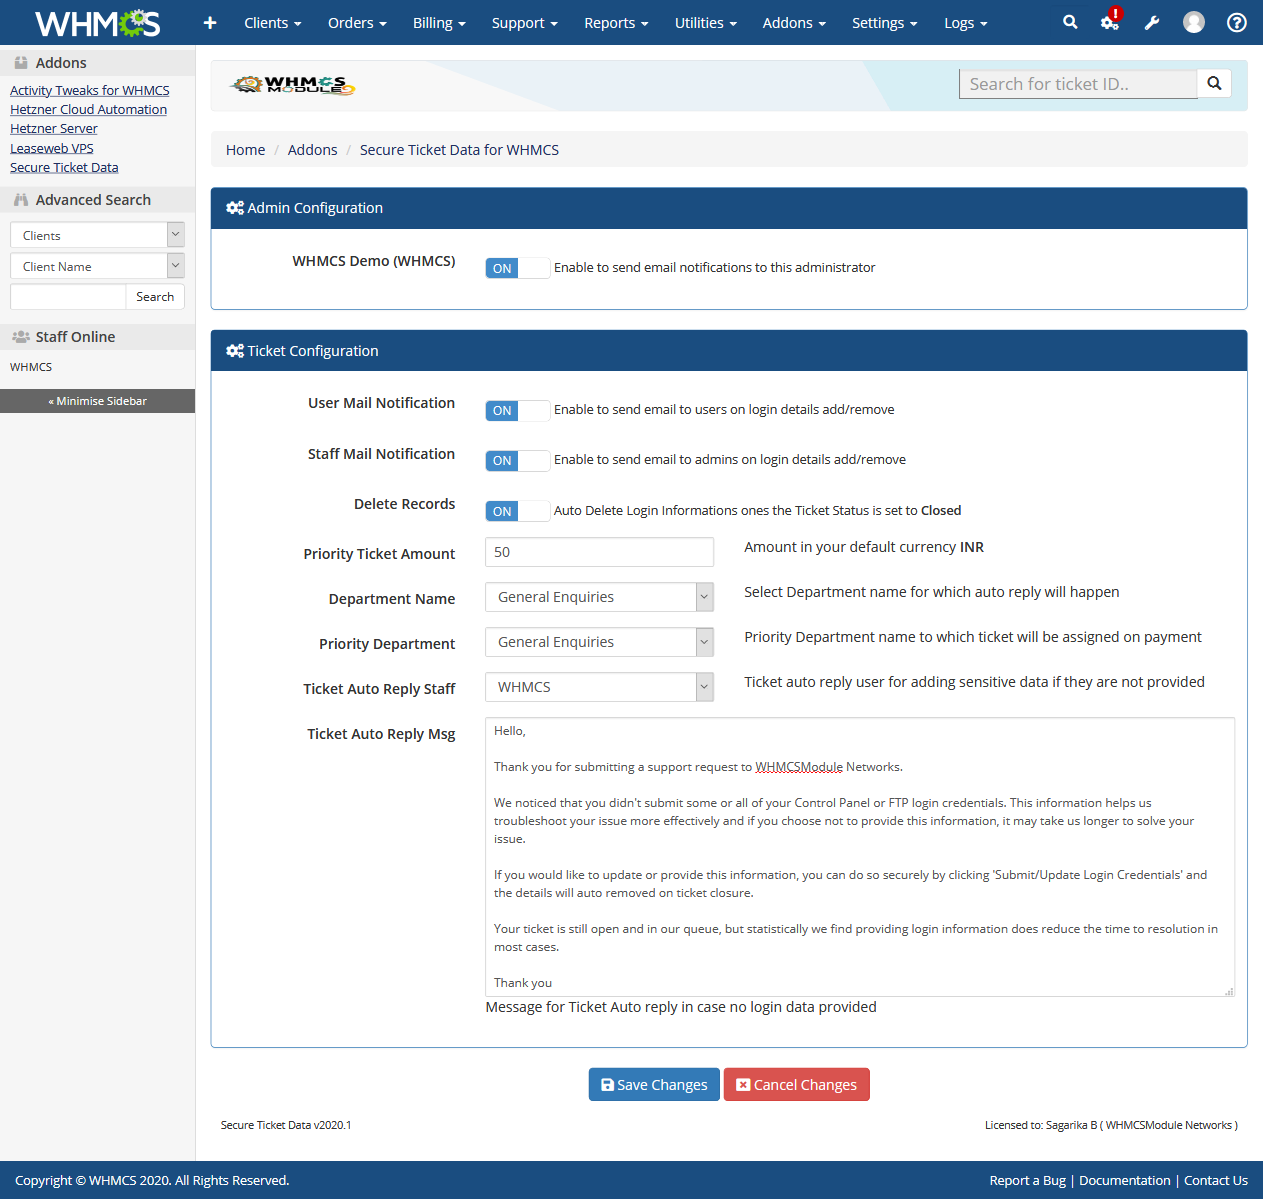Click the WHMCS Modules logo banner
The height and width of the screenshot is (1199, 1263).
coord(293,85)
